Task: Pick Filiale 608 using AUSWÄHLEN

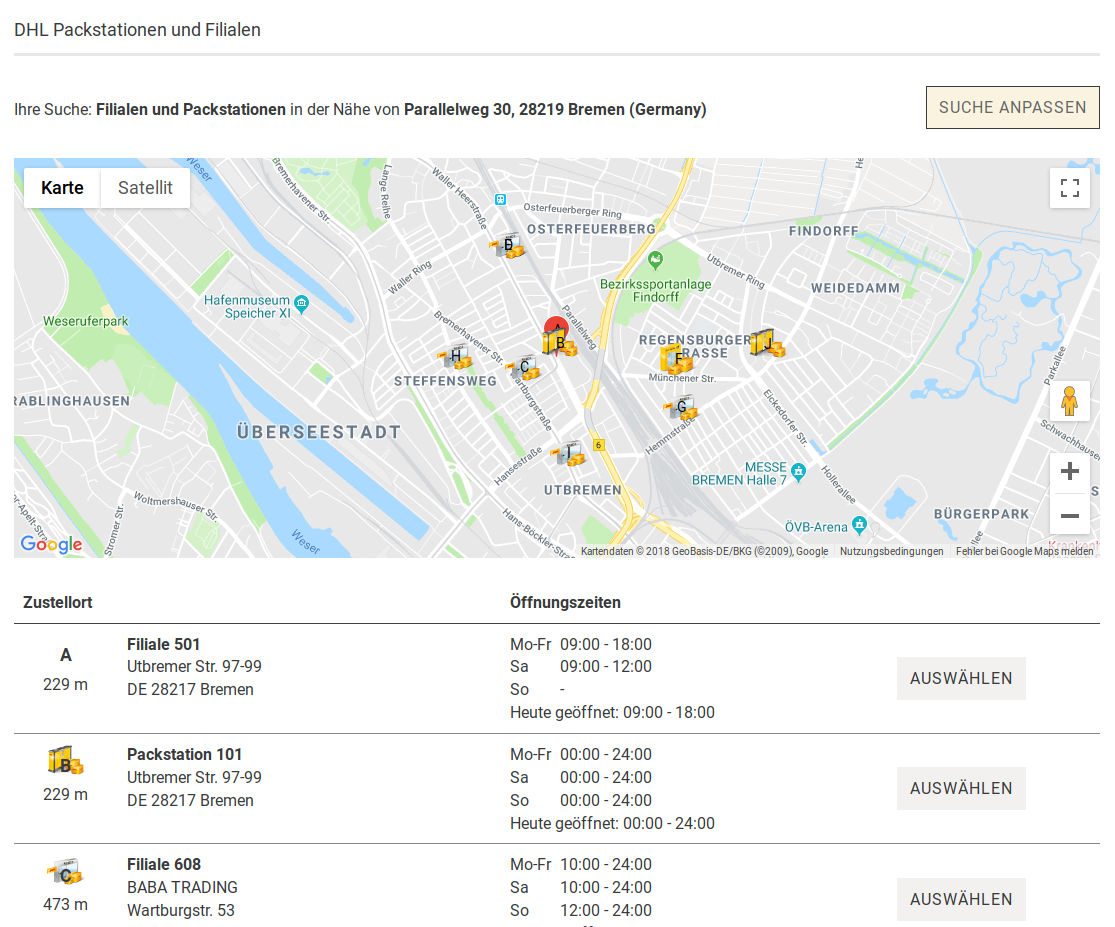Action: point(961,899)
